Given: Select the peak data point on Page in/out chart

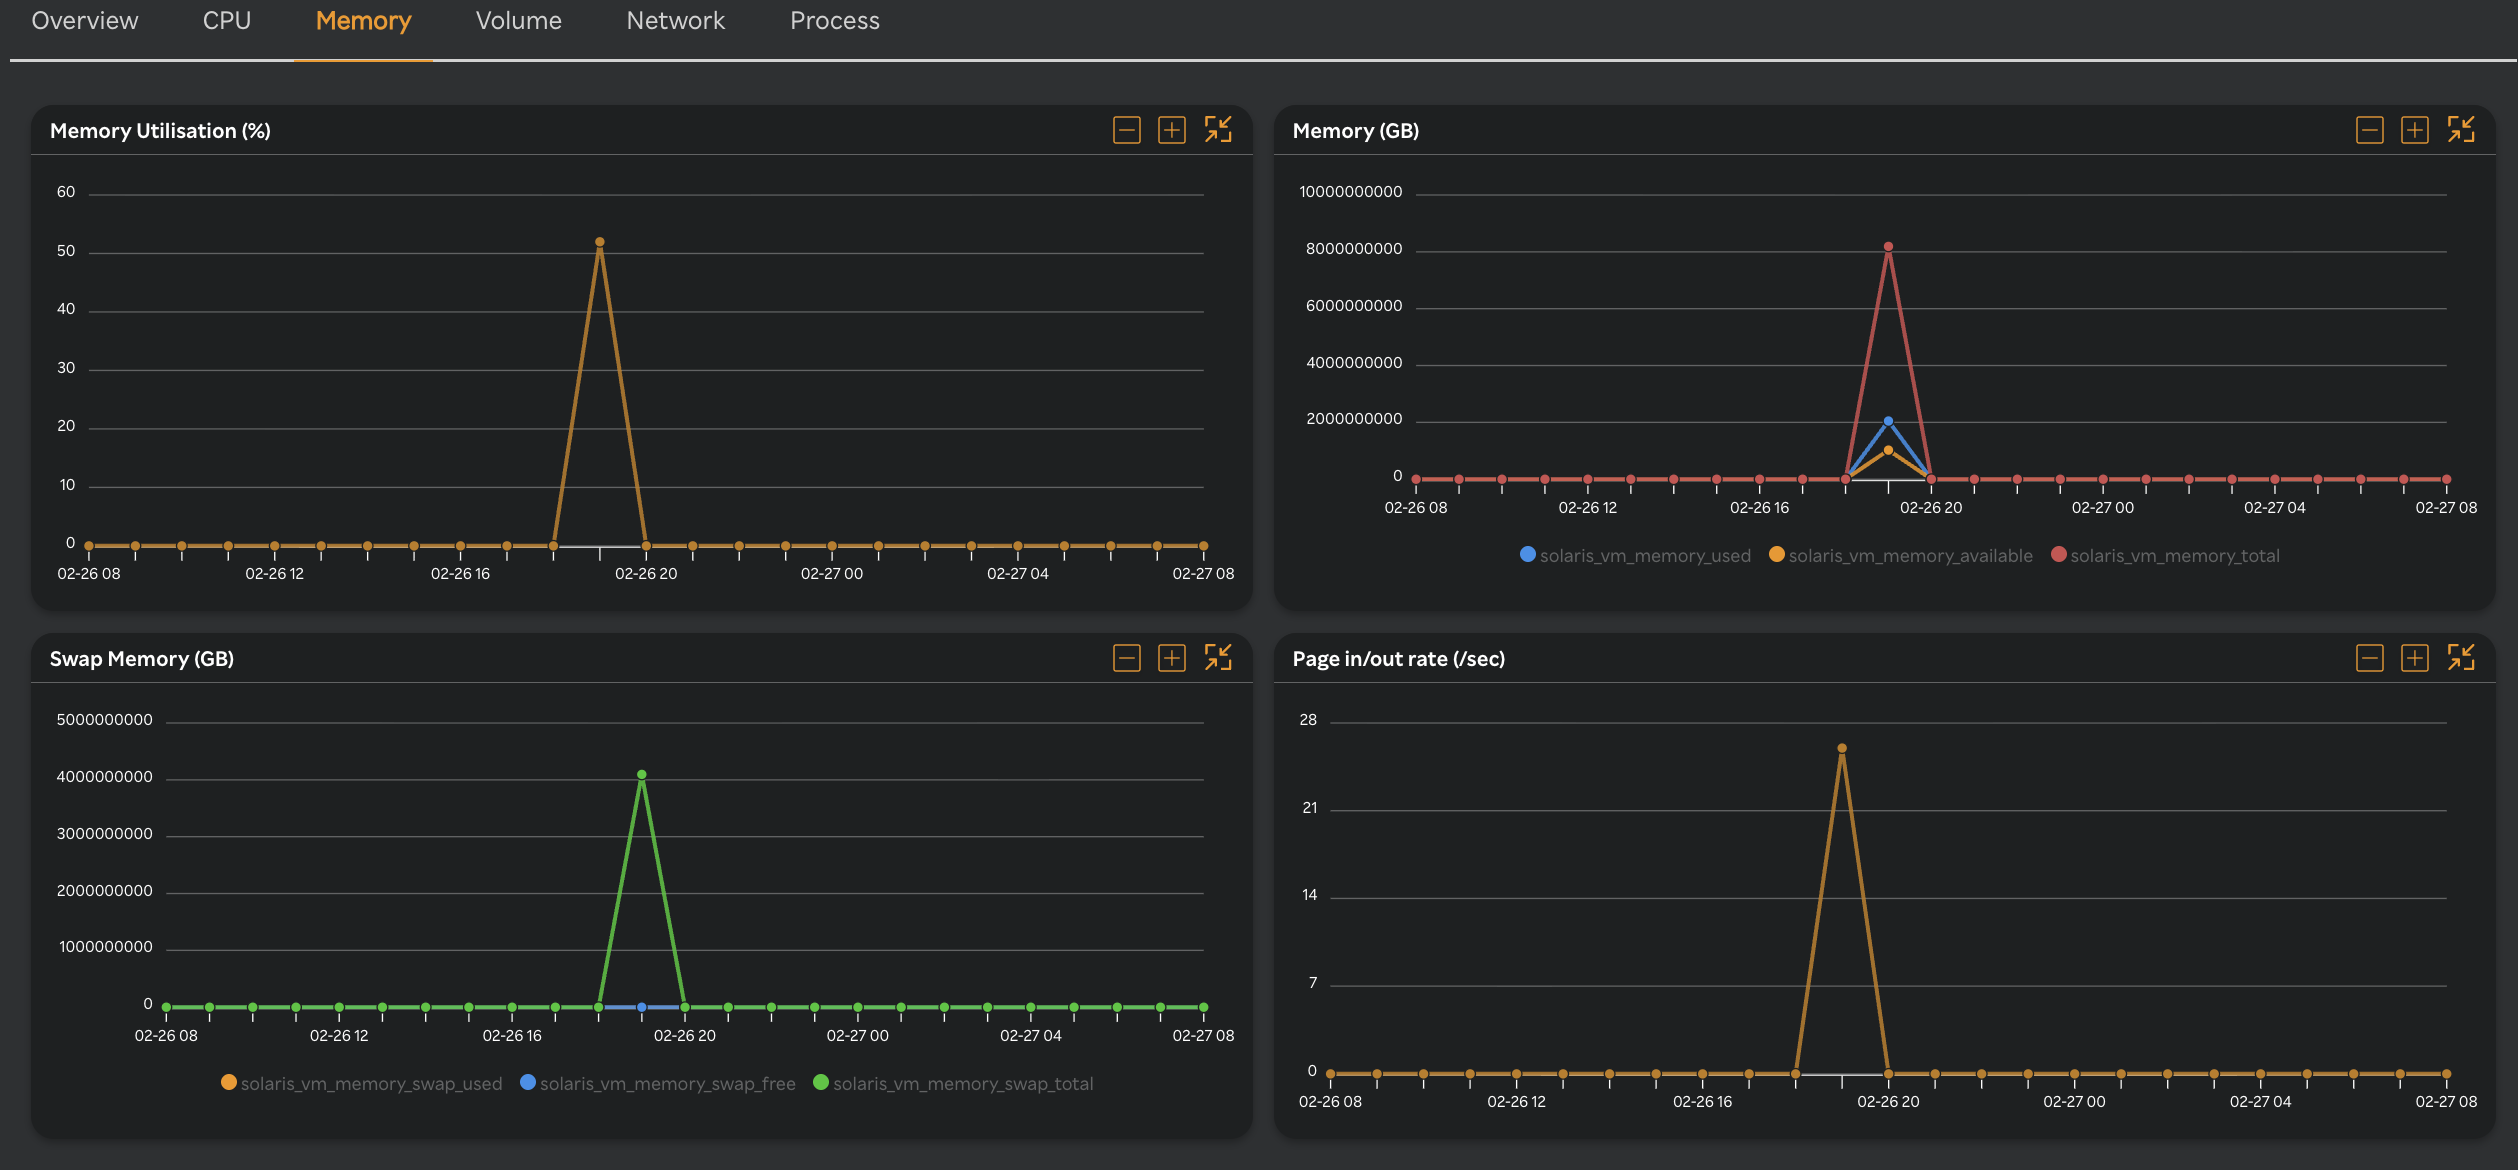Looking at the screenshot, I should [1843, 745].
